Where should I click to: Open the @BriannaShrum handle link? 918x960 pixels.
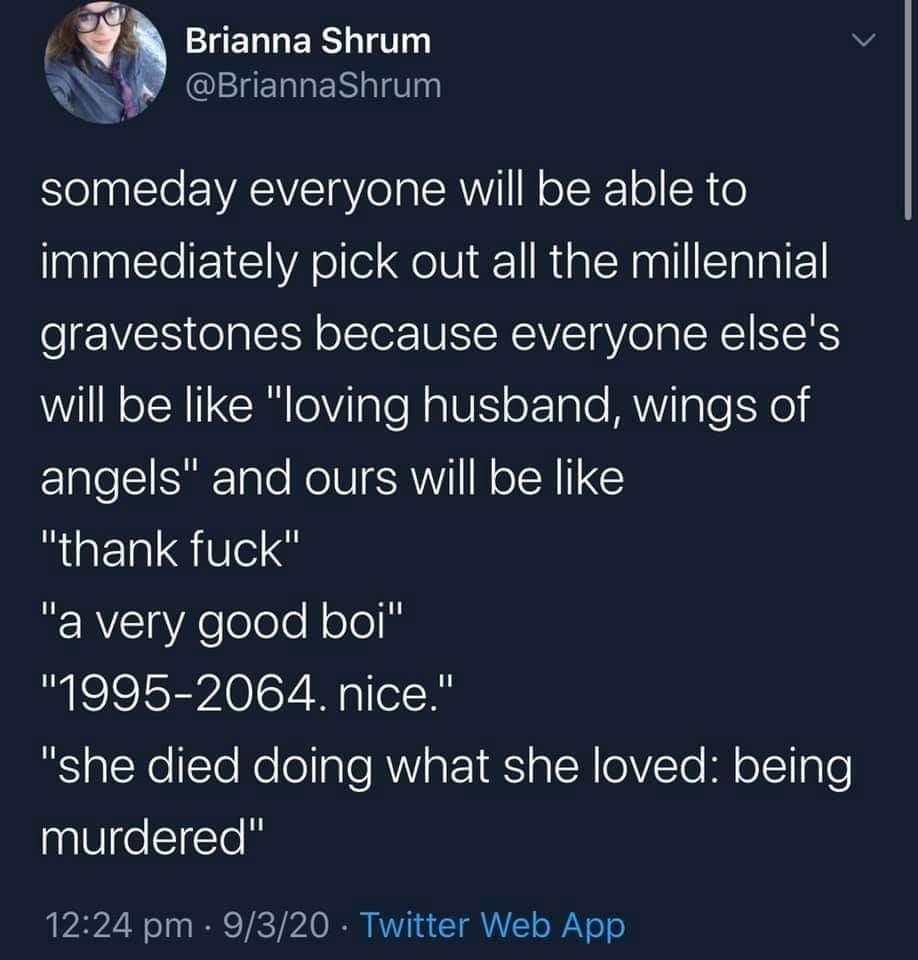point(313,86)
